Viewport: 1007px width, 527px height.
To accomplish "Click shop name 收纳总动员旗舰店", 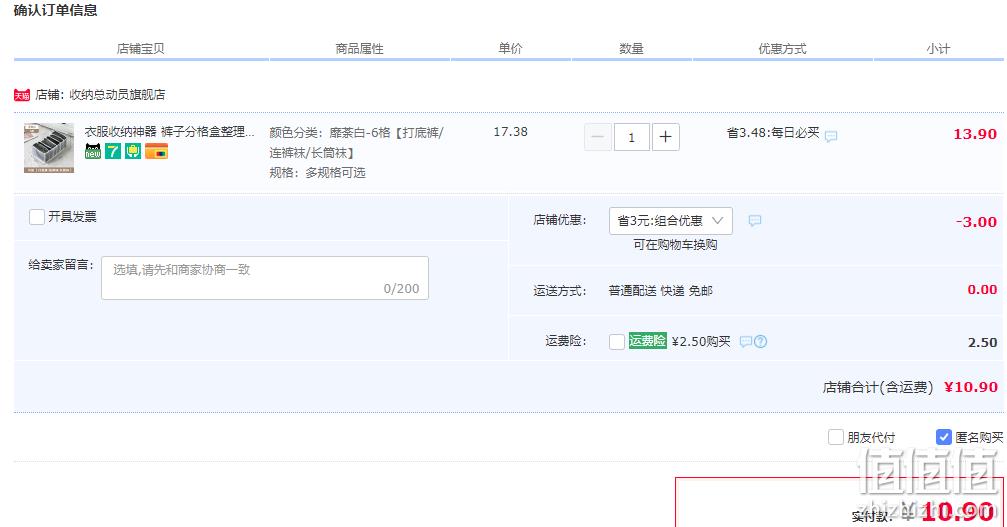I will 117,94.
